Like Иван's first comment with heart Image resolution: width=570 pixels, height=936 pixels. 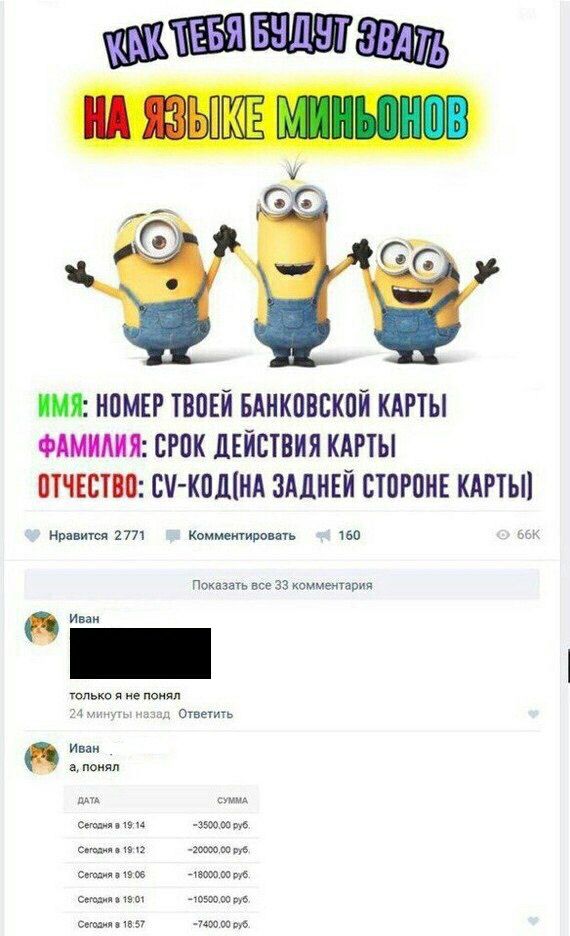pyautogui.click(x=534, y=714)
